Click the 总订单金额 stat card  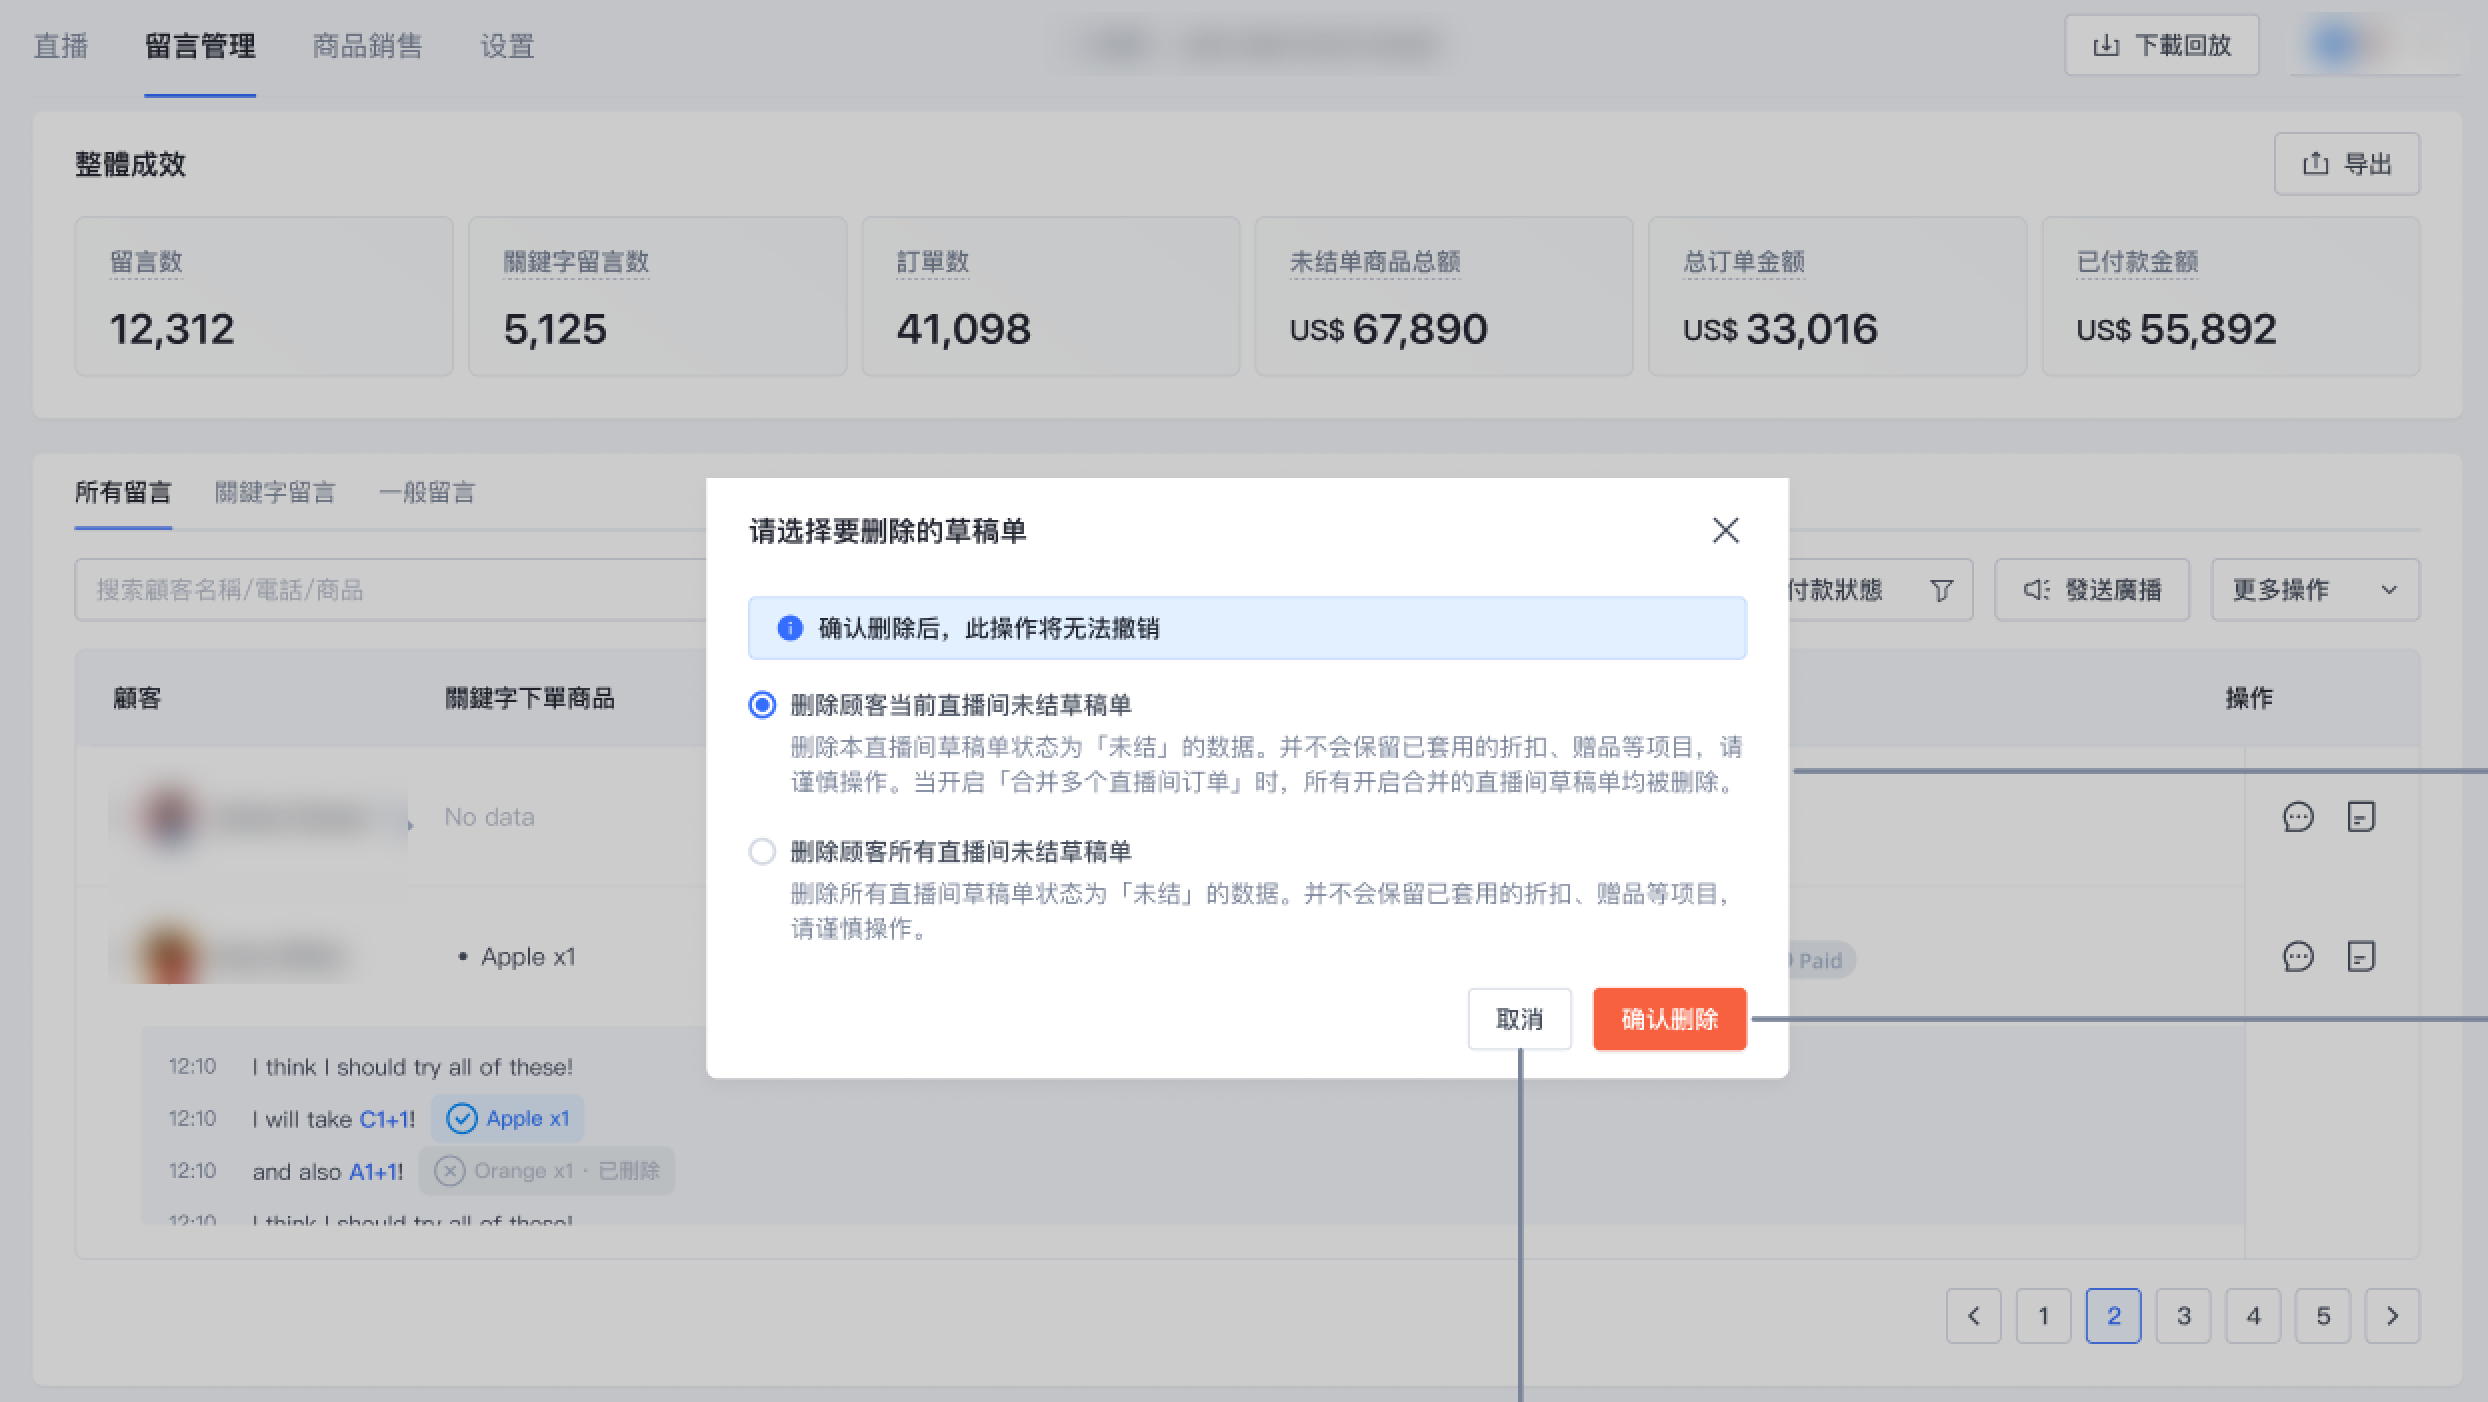click(x=1837, y=296)
